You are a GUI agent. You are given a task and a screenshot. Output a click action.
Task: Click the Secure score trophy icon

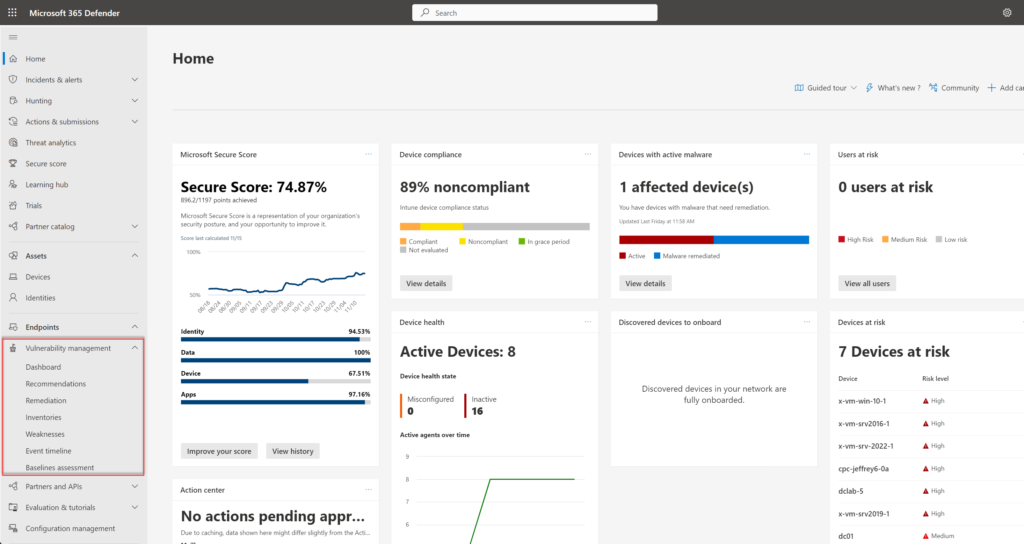tap(13, 163)
